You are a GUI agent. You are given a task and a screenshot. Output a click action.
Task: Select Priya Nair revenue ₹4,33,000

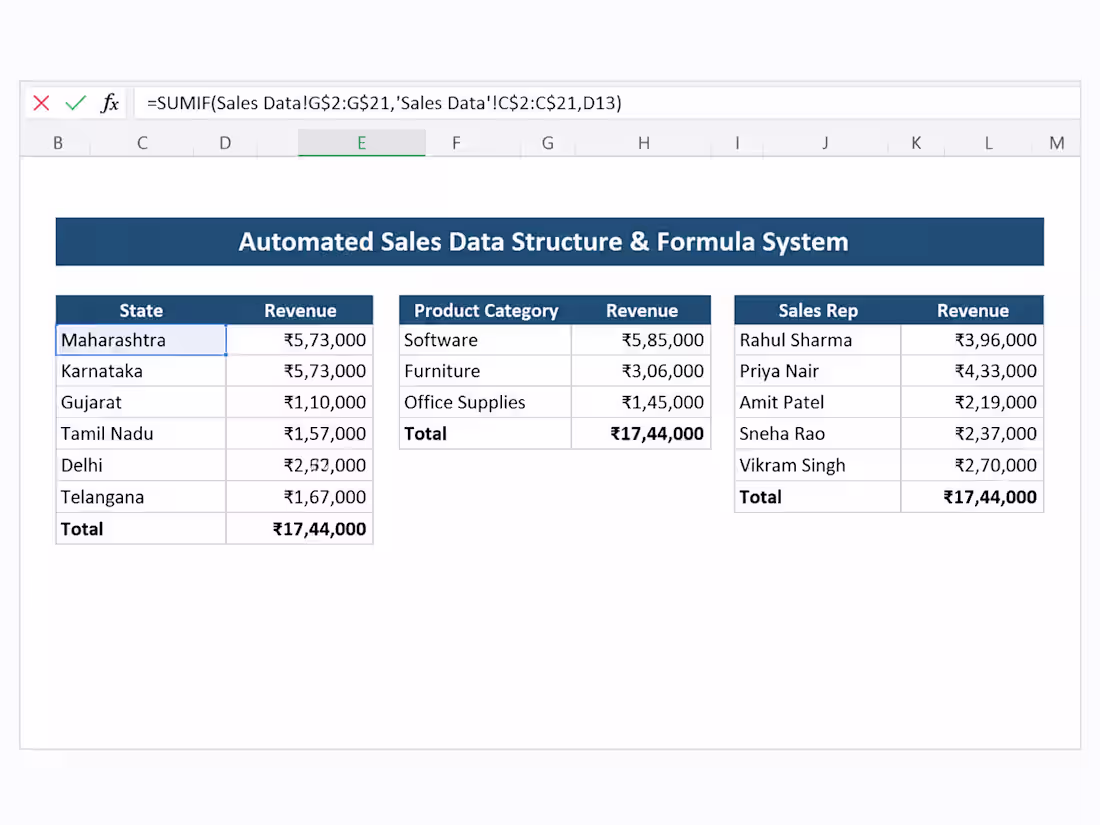(x=972, y=371)
